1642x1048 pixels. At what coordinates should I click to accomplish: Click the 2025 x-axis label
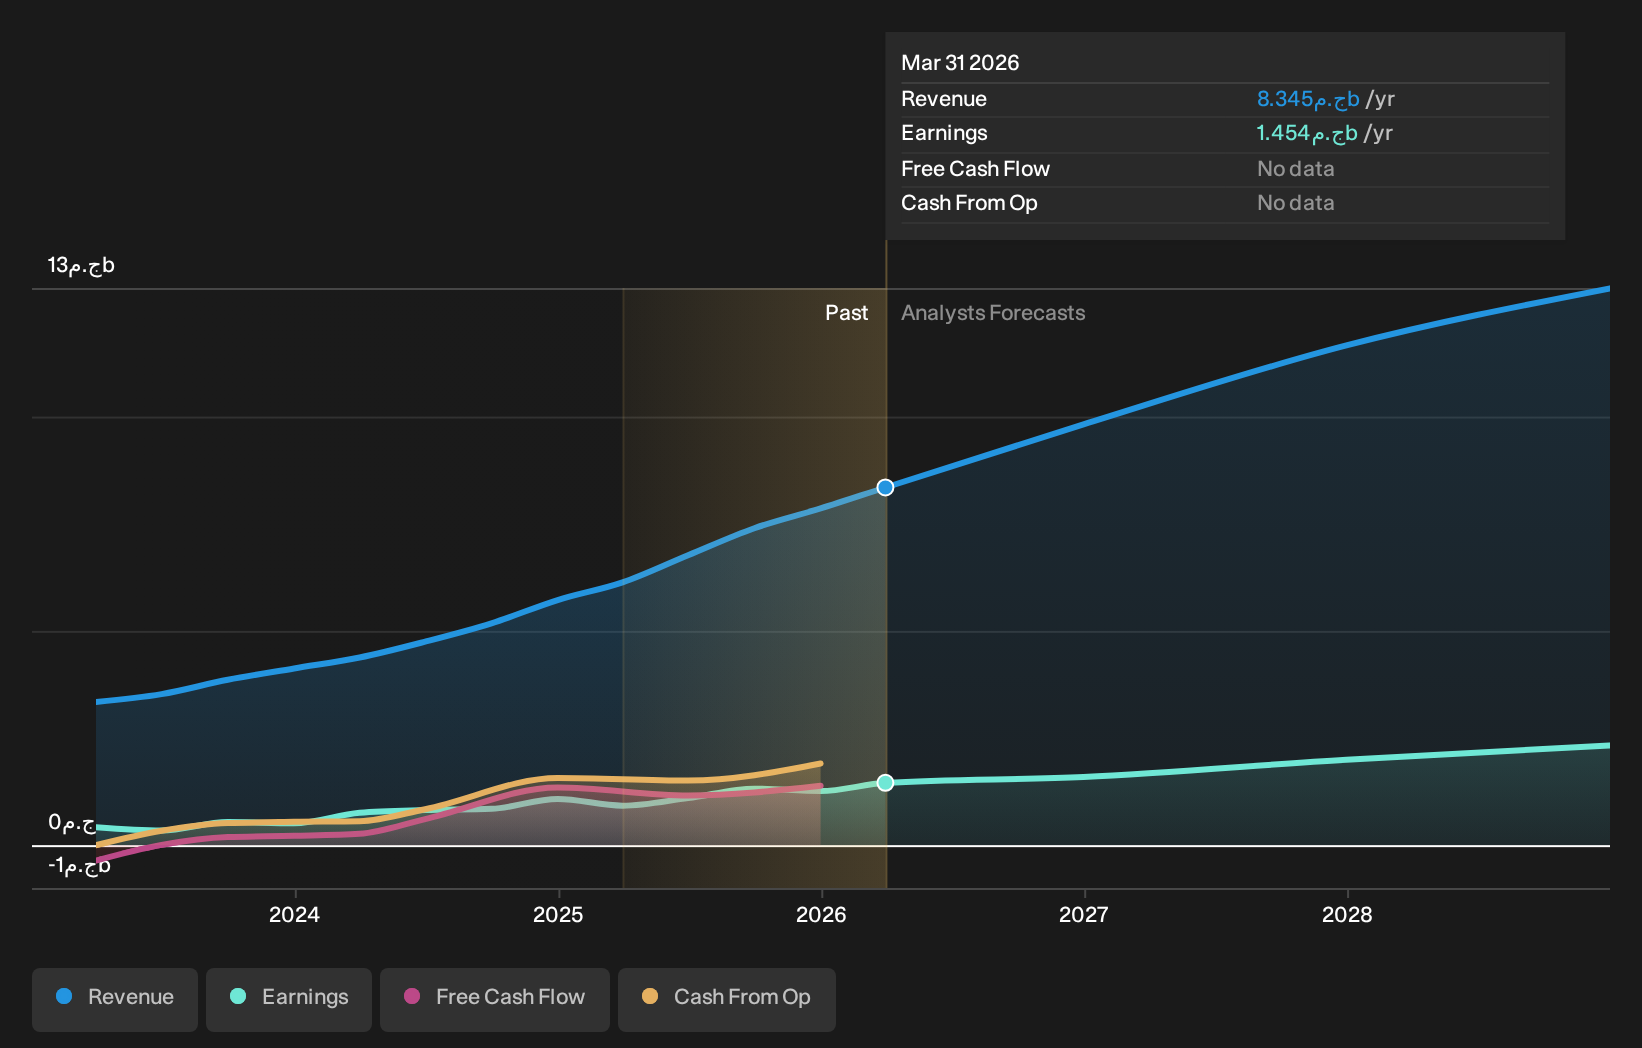558,915
